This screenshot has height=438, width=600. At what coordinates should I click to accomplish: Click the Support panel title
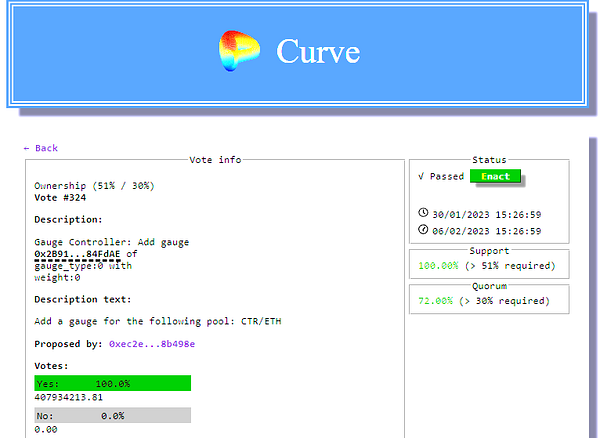[489, 251]
